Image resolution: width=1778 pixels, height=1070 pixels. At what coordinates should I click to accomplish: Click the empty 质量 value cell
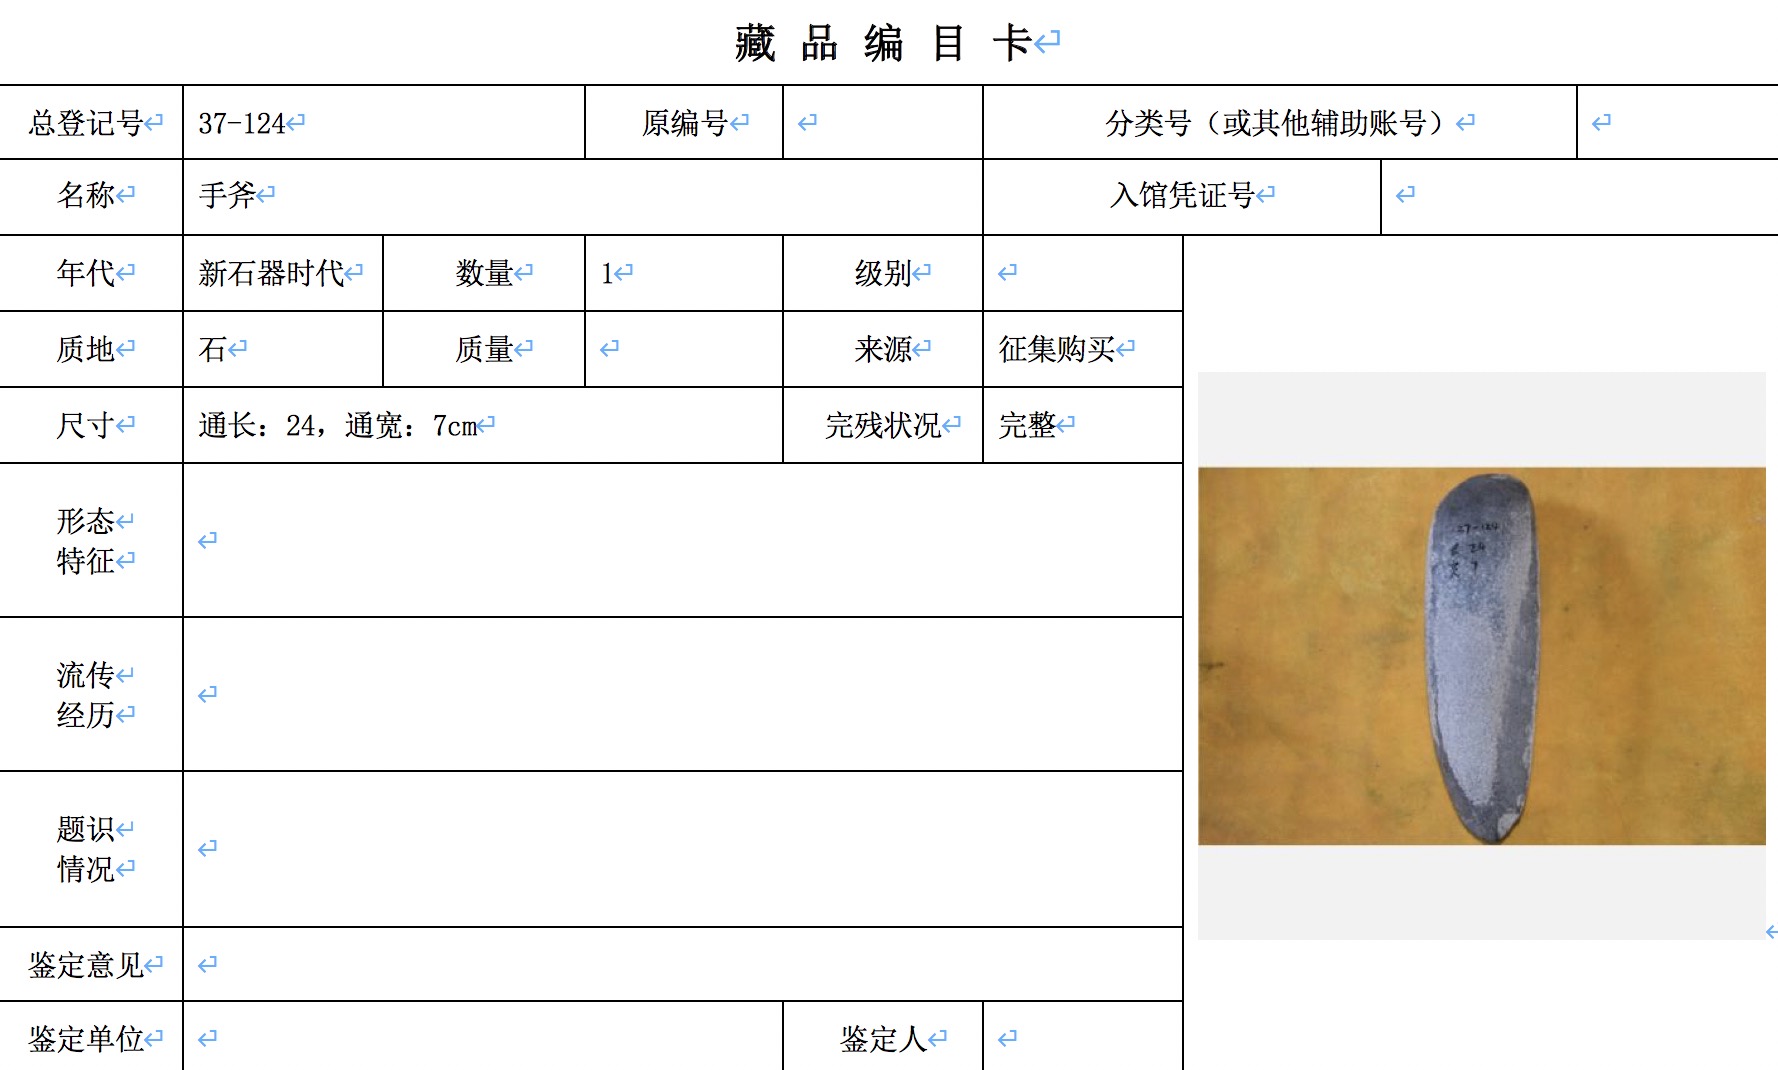pyautogui.click(x=684, y=349)
